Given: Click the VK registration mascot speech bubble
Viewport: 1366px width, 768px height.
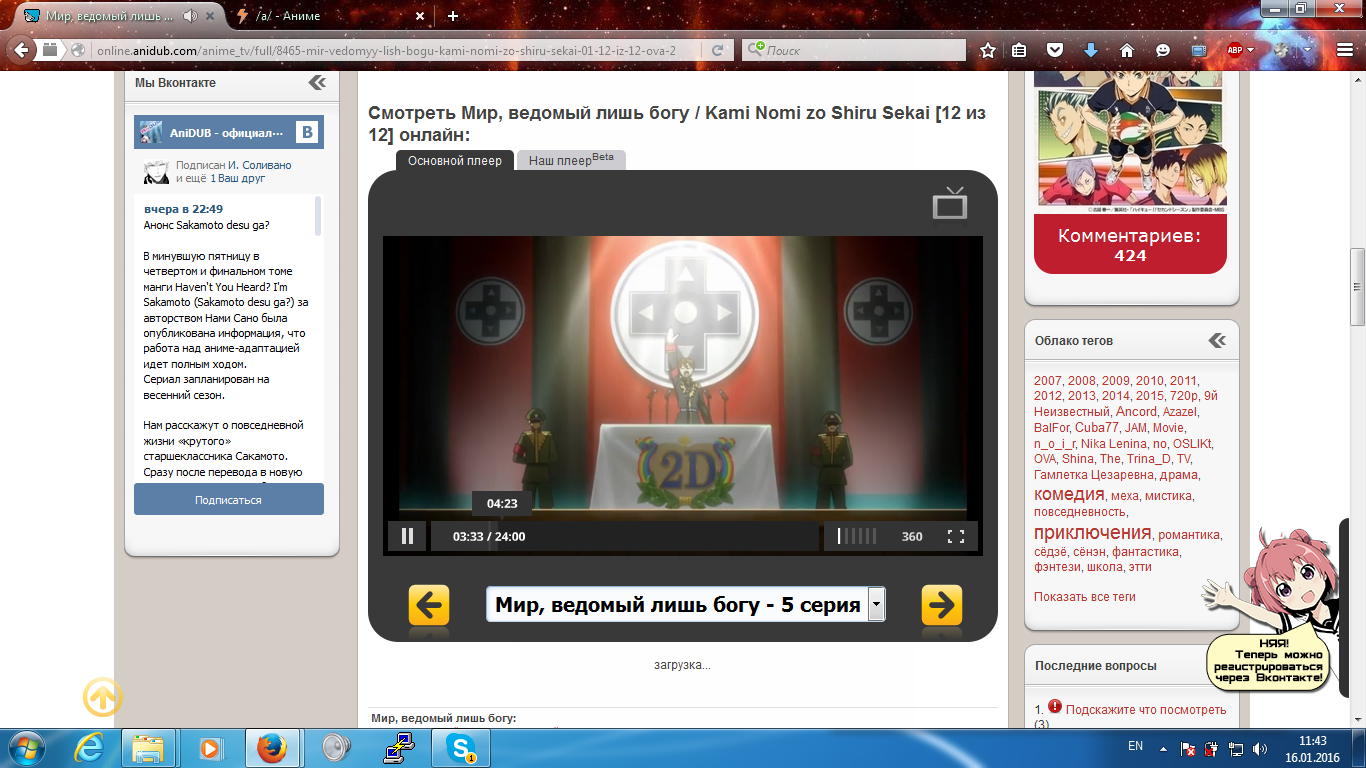Looking at the screenshot, I should coord(1268,662).
